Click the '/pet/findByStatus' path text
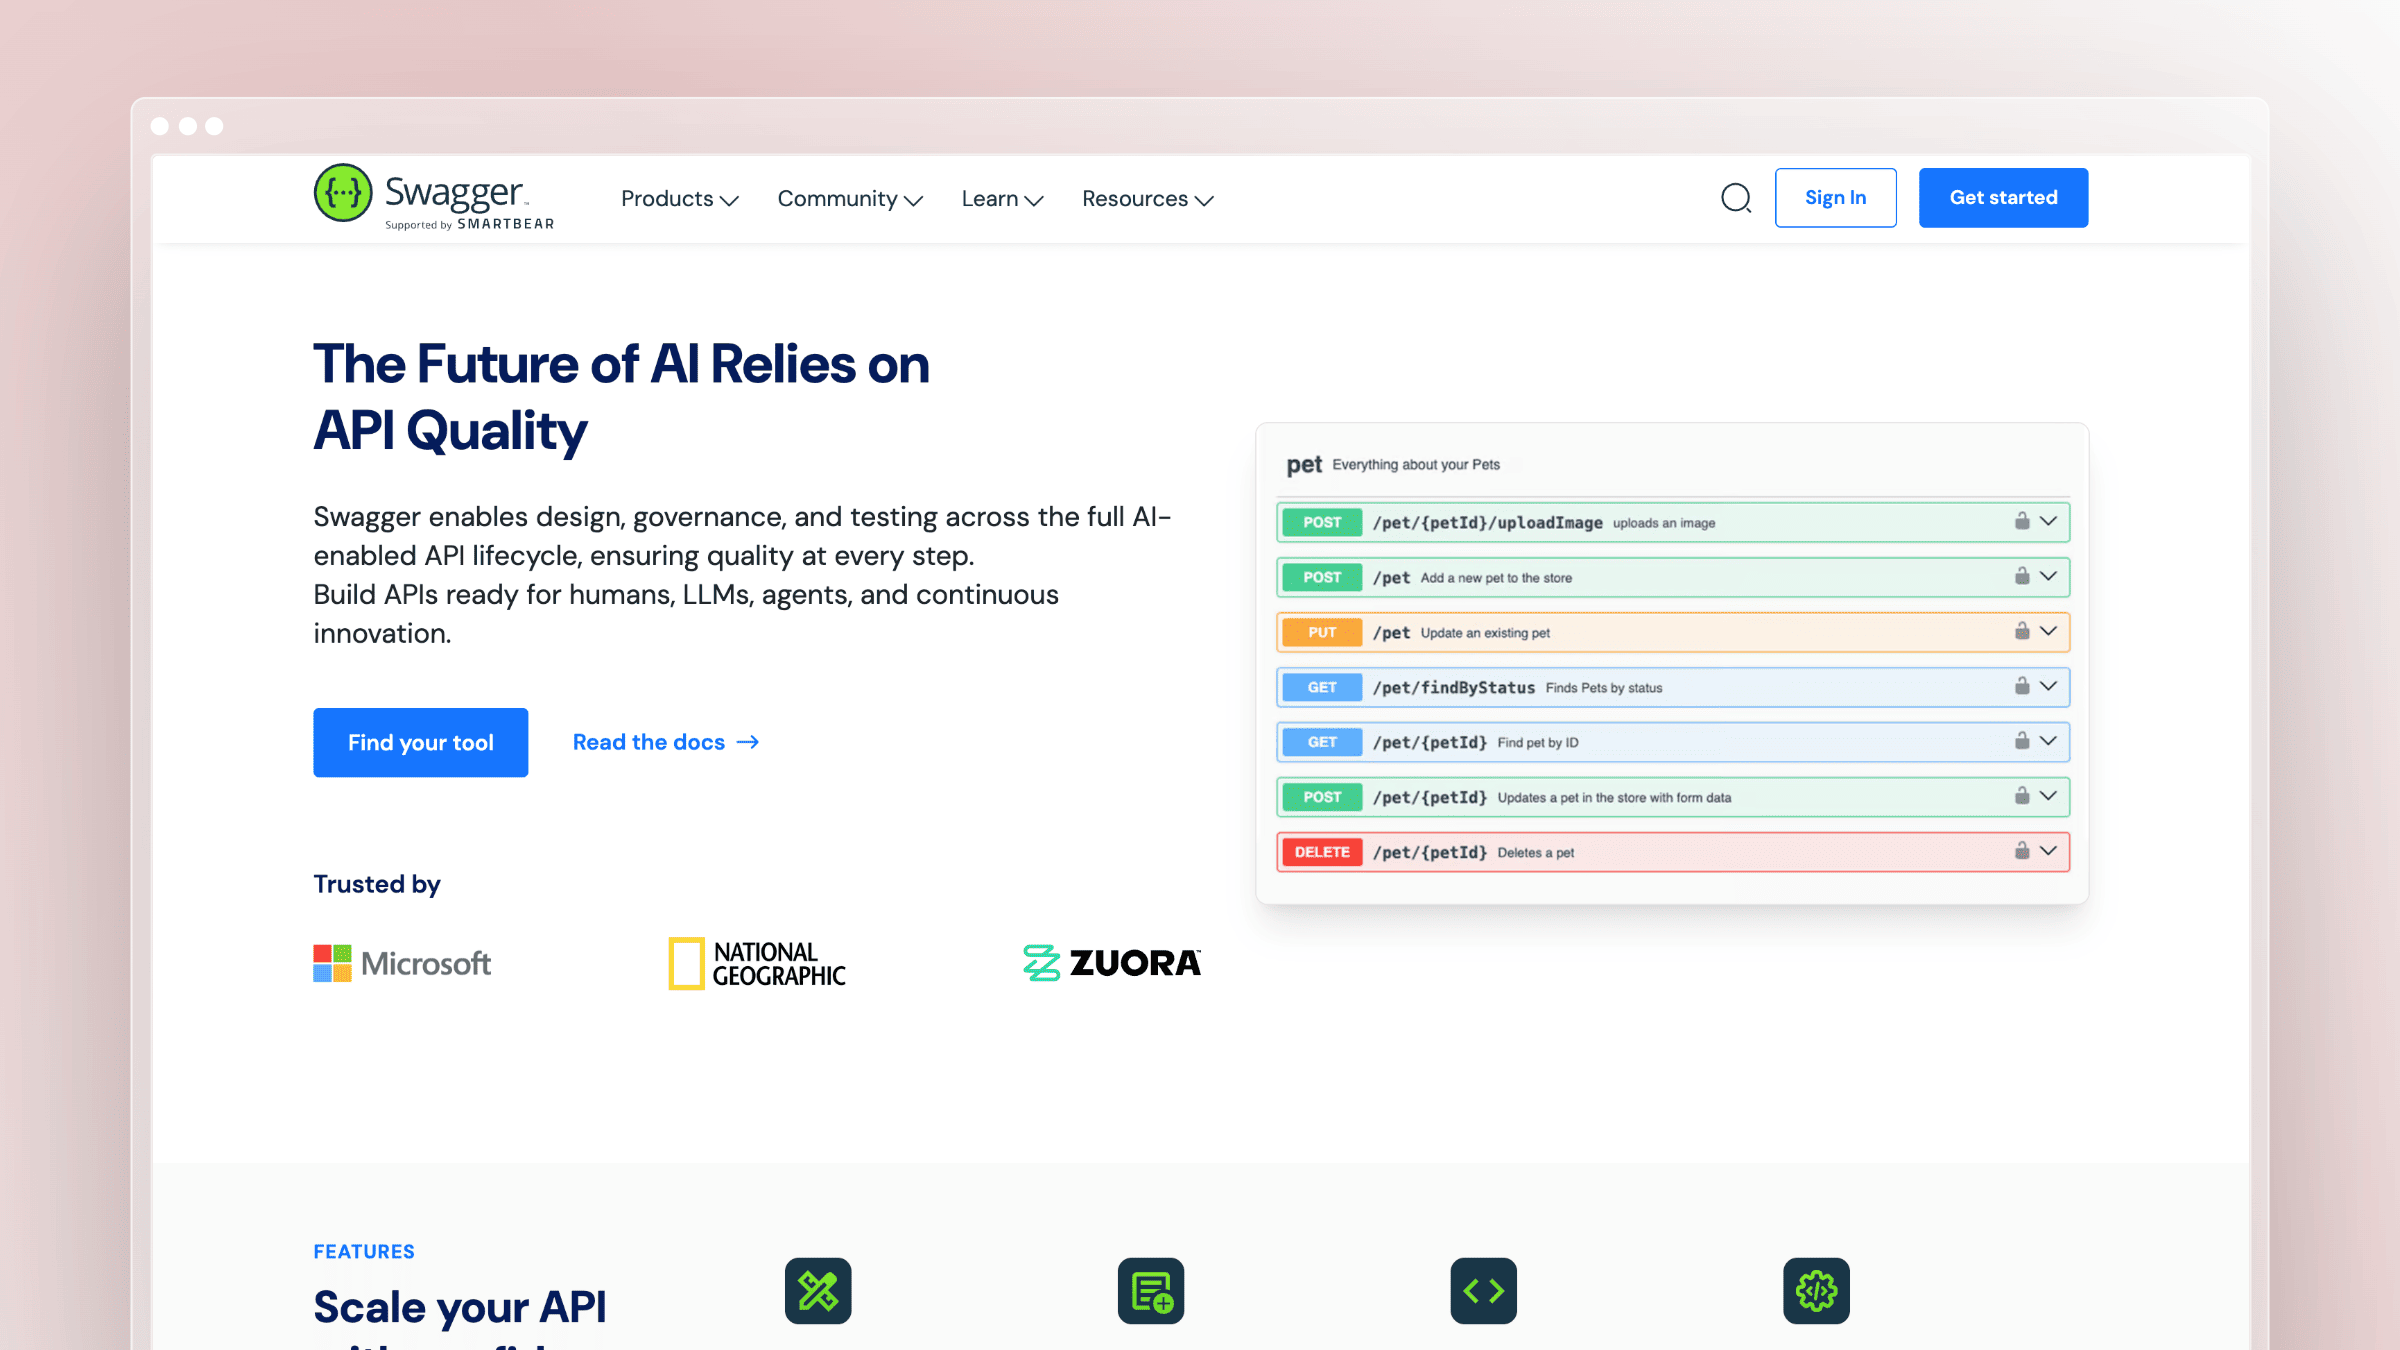 tap(1454, 688)
